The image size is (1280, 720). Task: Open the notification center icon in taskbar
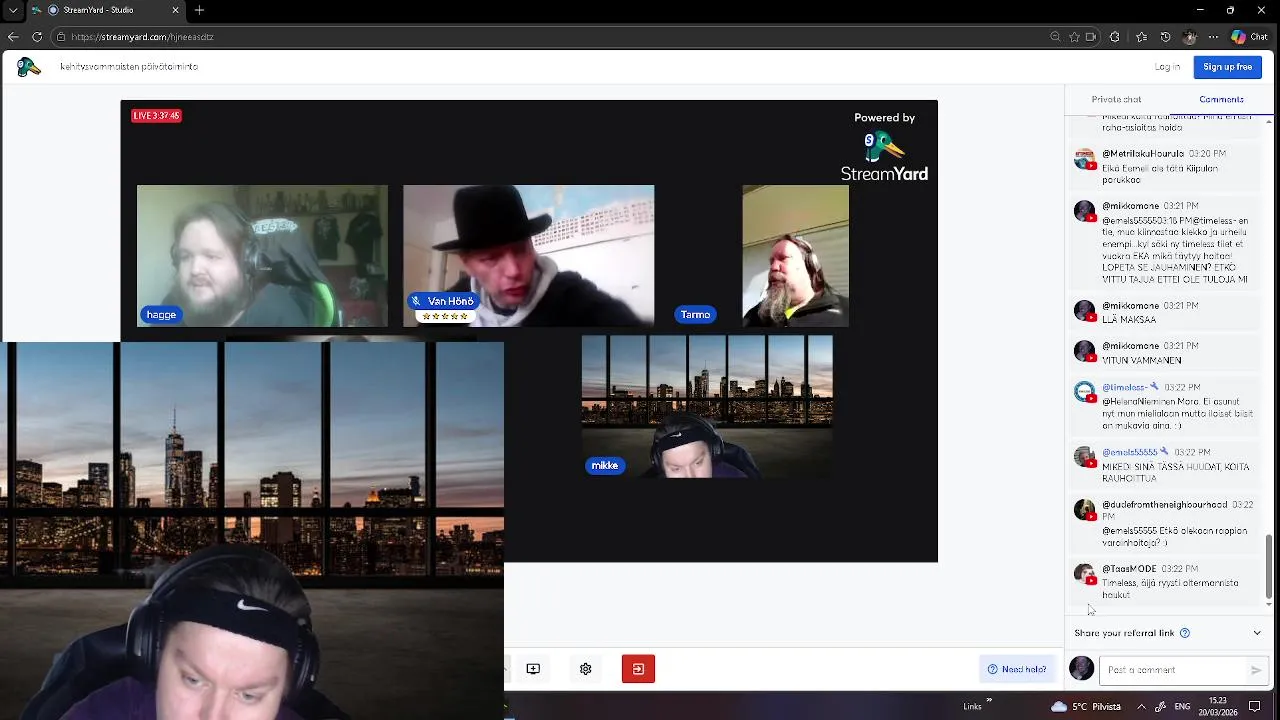1255,706
